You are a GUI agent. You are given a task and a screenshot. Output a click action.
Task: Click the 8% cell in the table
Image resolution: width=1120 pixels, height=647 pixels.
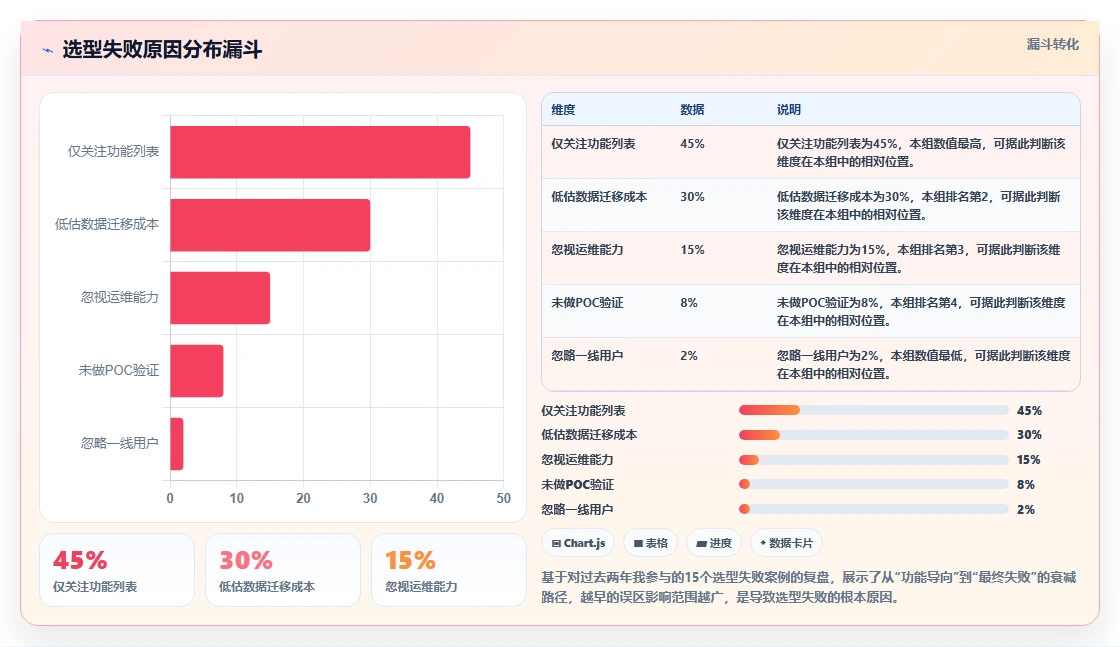pyautogui.click(x=689, y=302)
